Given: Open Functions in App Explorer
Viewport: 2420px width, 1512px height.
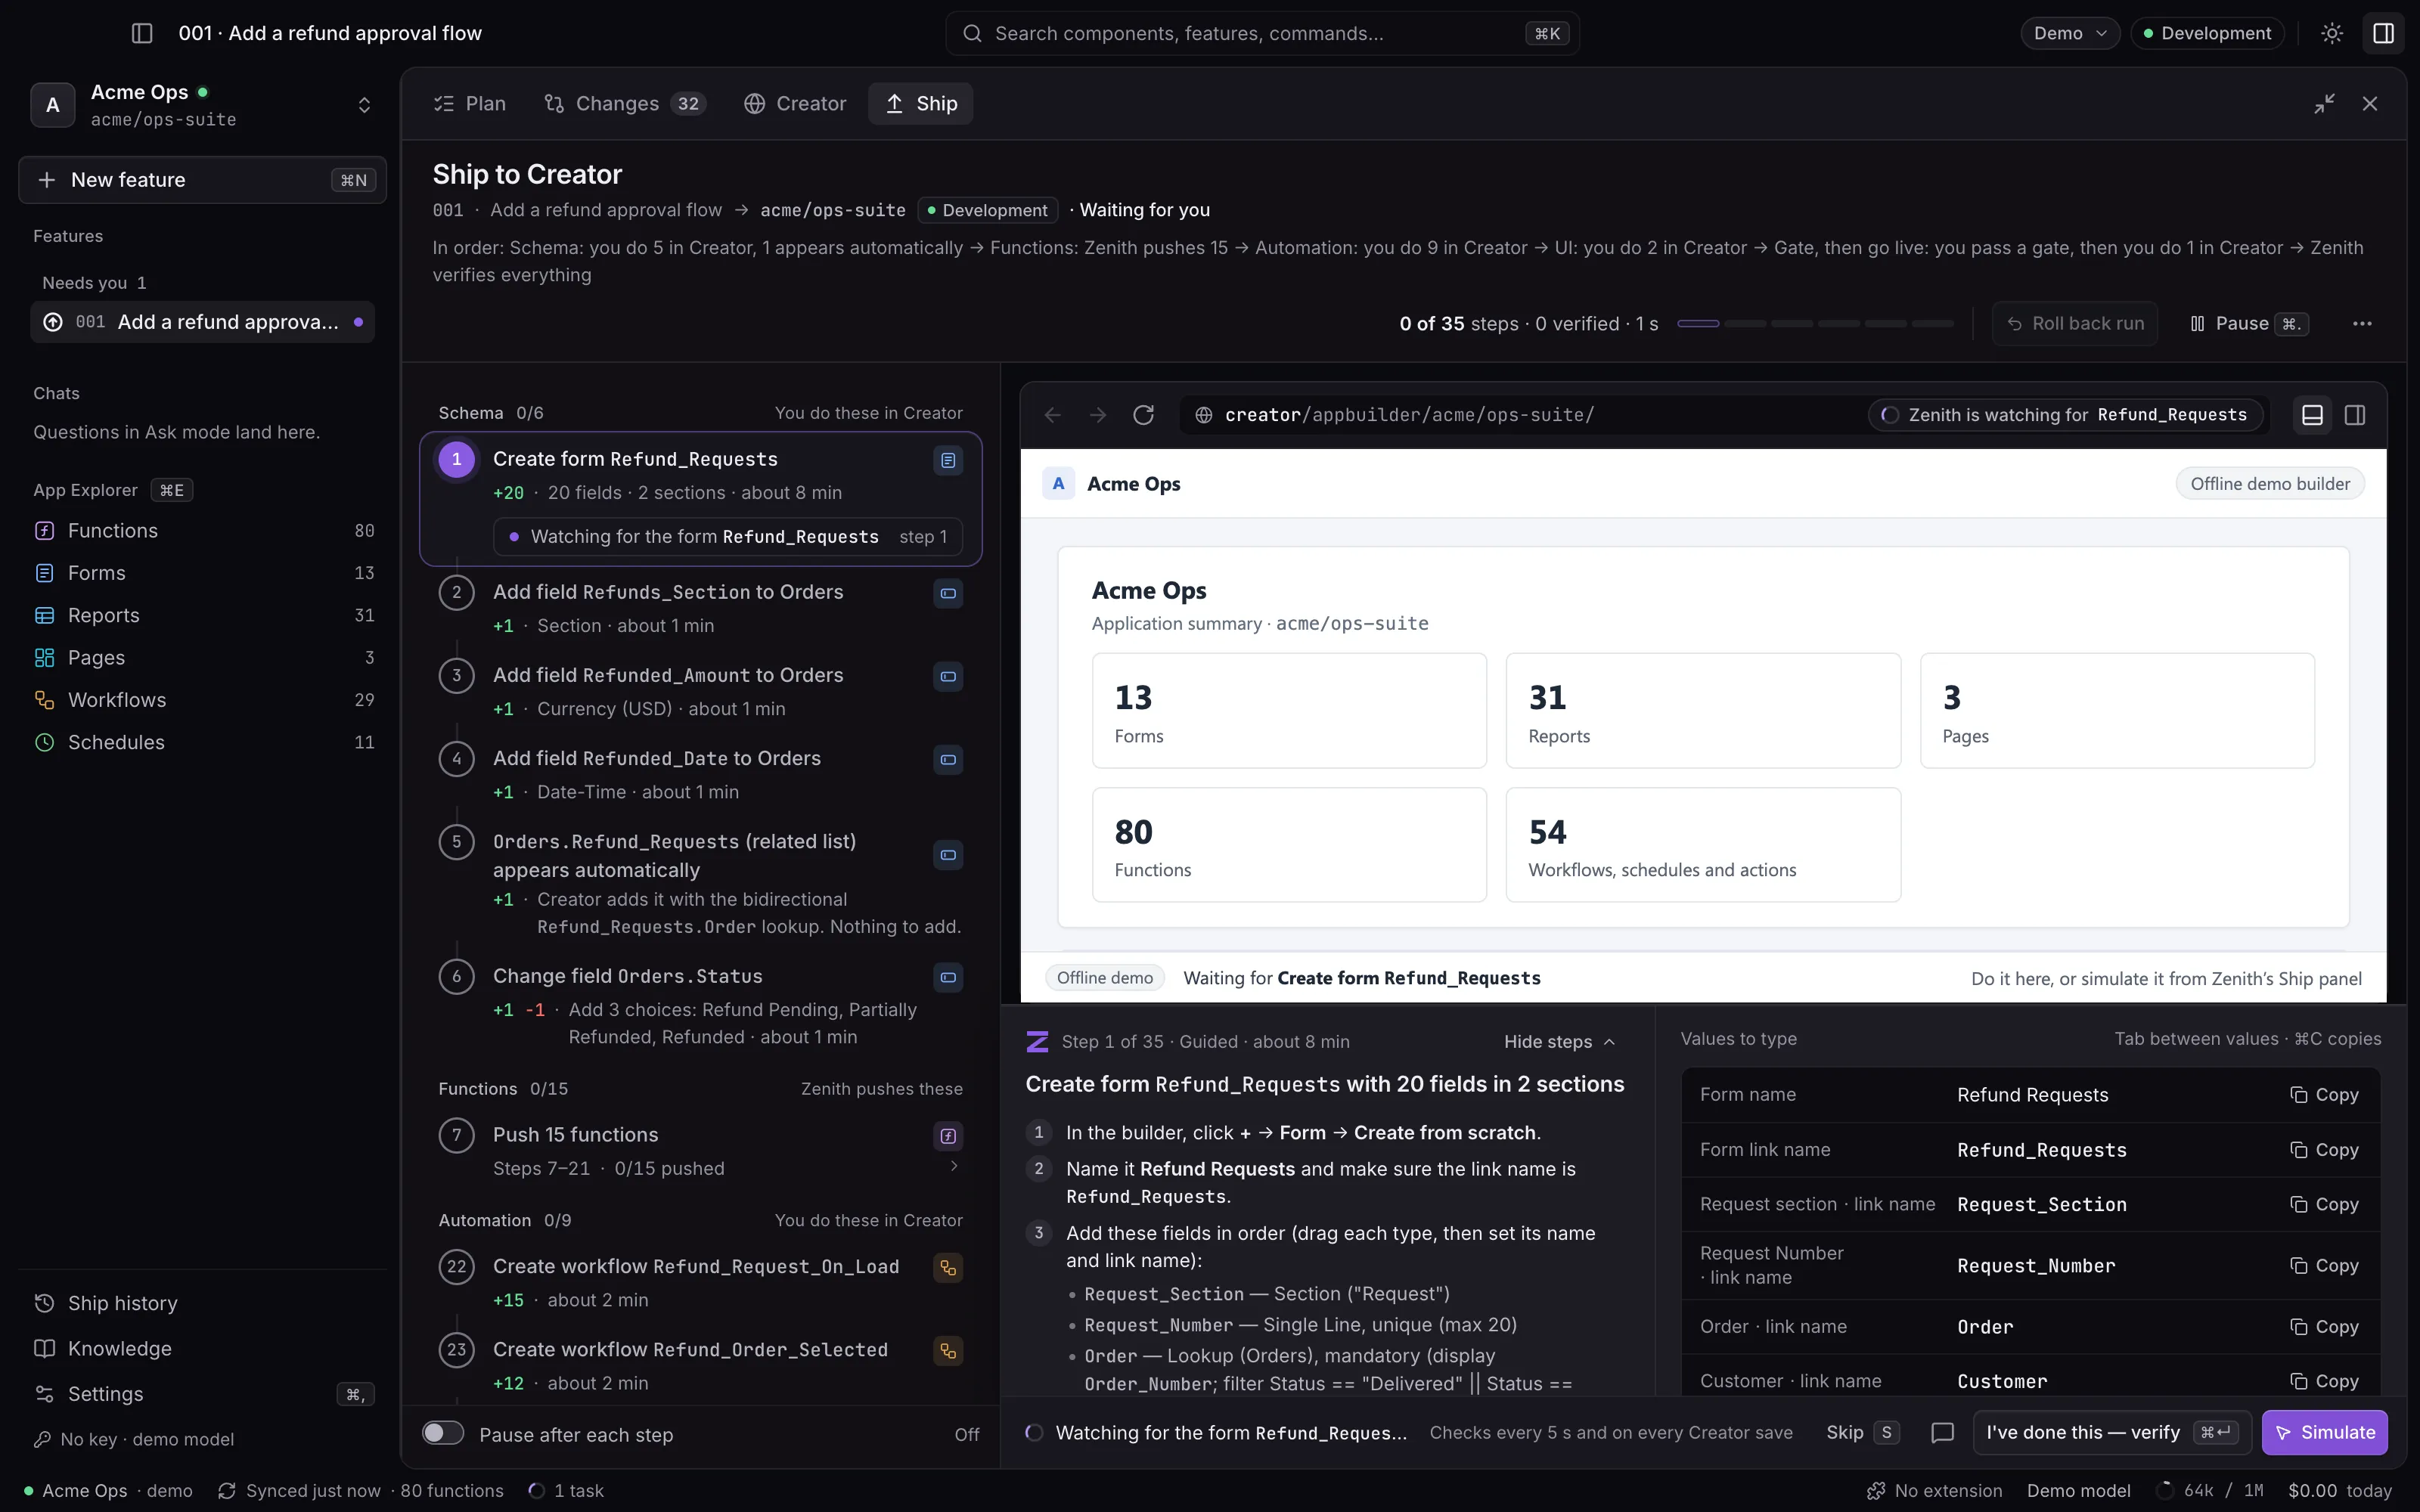Looking at the screenshot, I should click(203, 531).
